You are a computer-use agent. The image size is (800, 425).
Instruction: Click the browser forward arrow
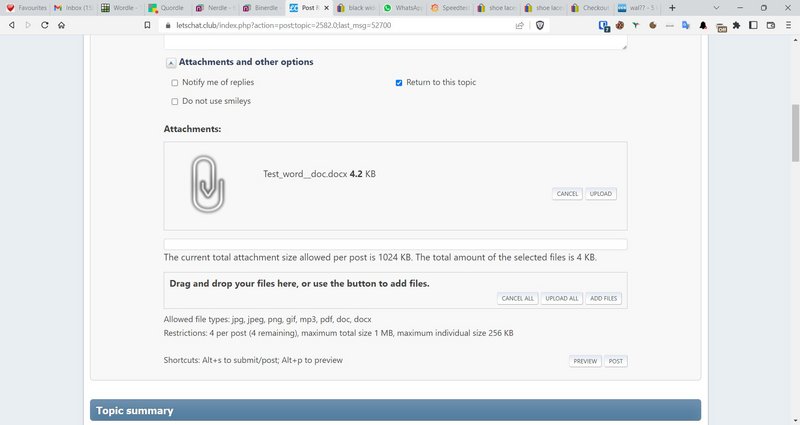(28, 25)
